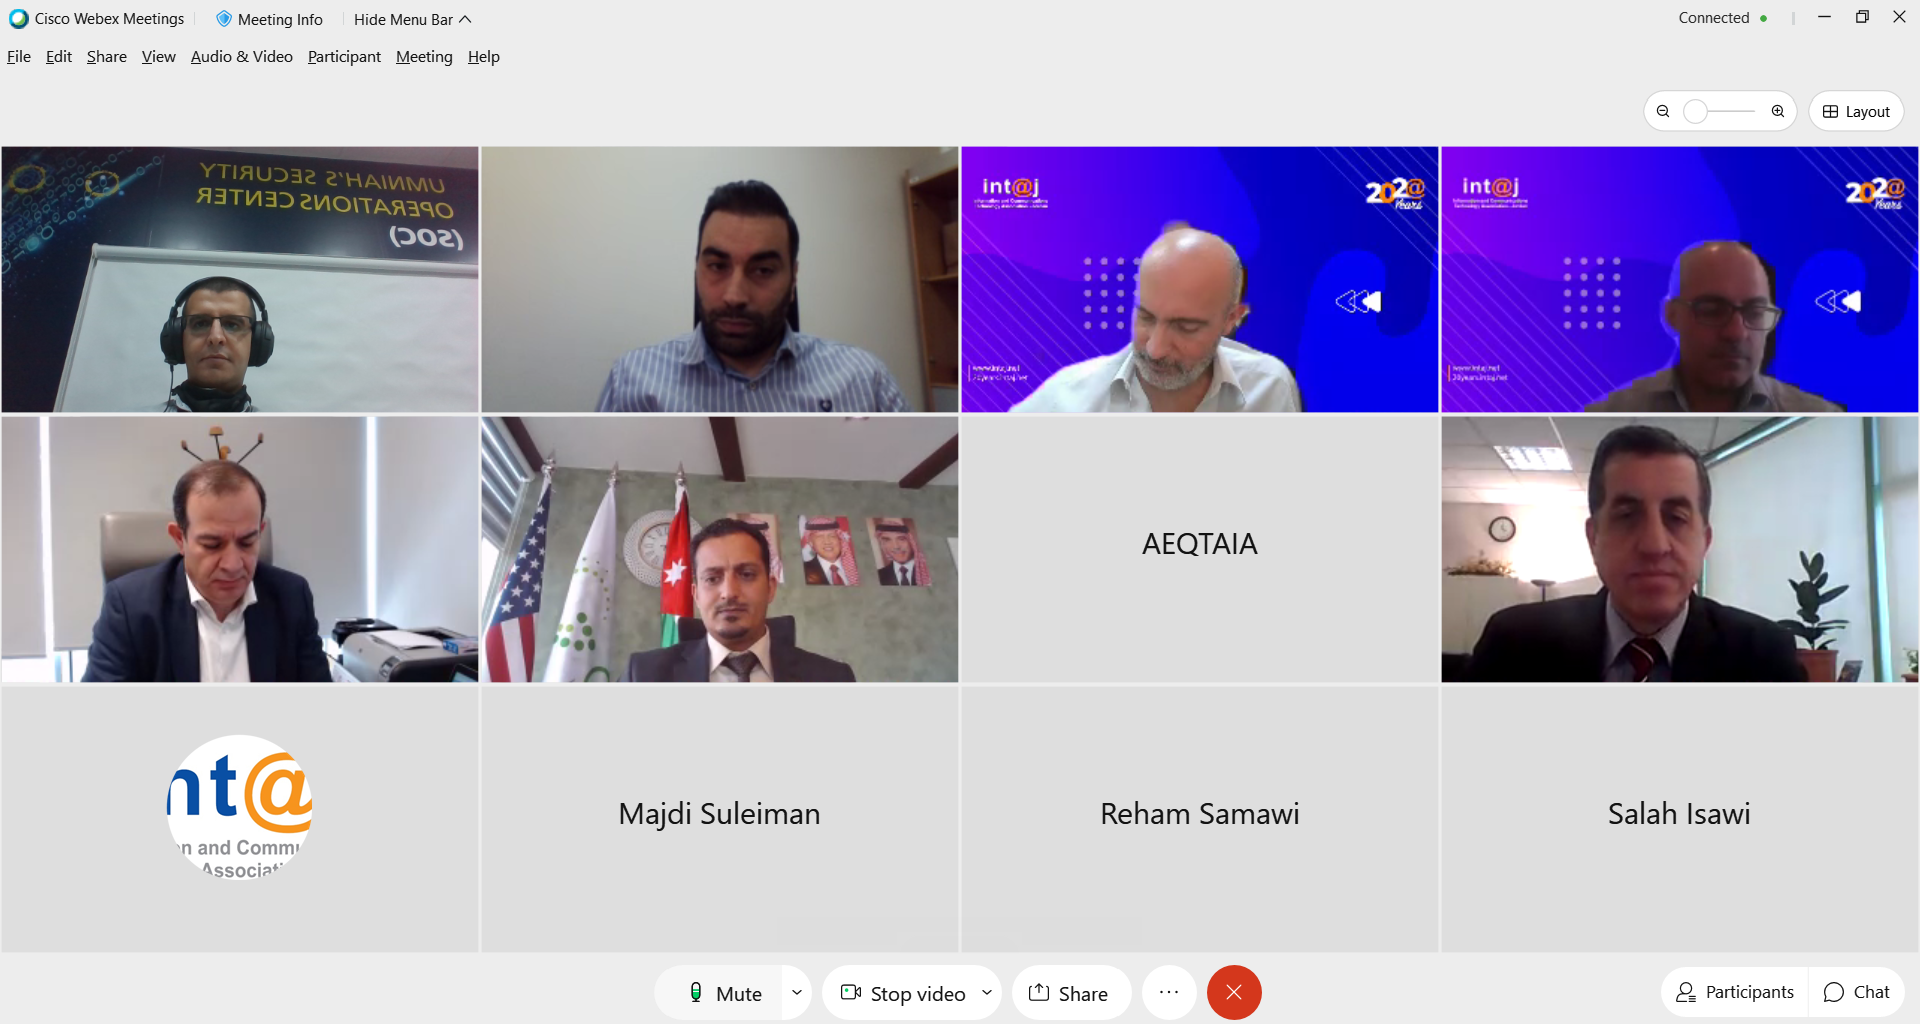Open the Meeting menu

click(x=424, y=57)
